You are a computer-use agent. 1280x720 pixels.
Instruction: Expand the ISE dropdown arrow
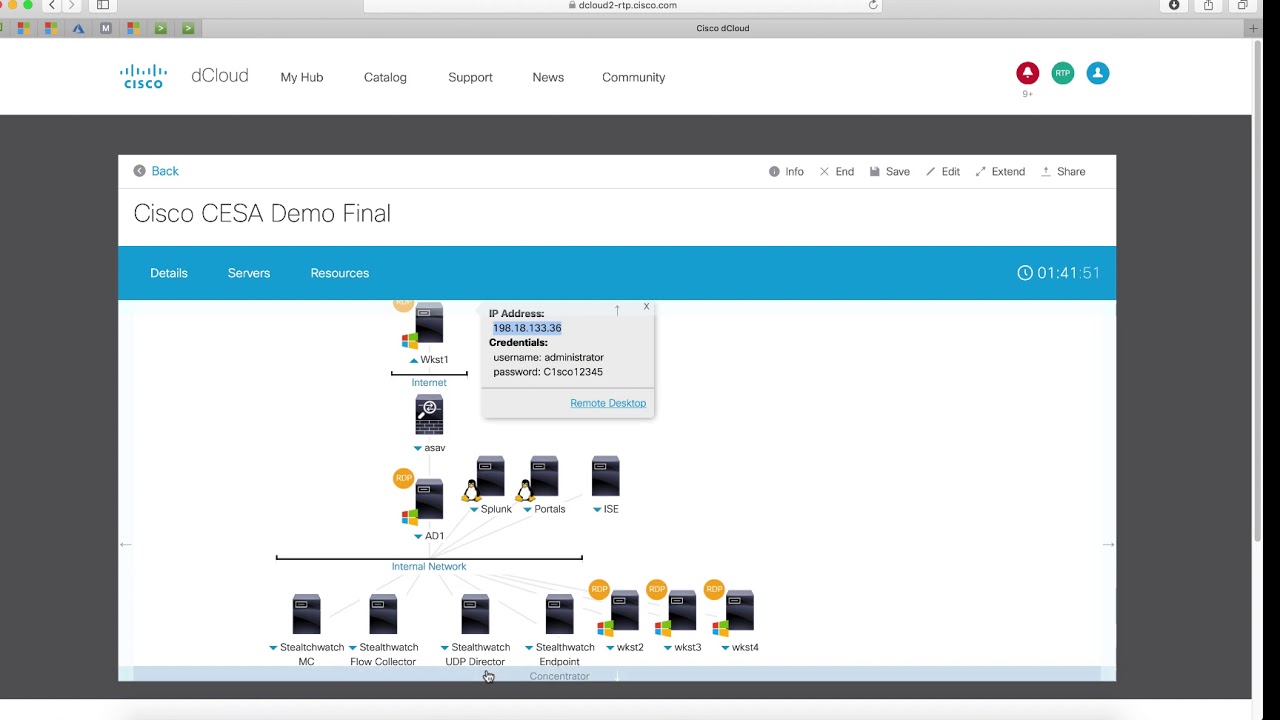(597, 510)
